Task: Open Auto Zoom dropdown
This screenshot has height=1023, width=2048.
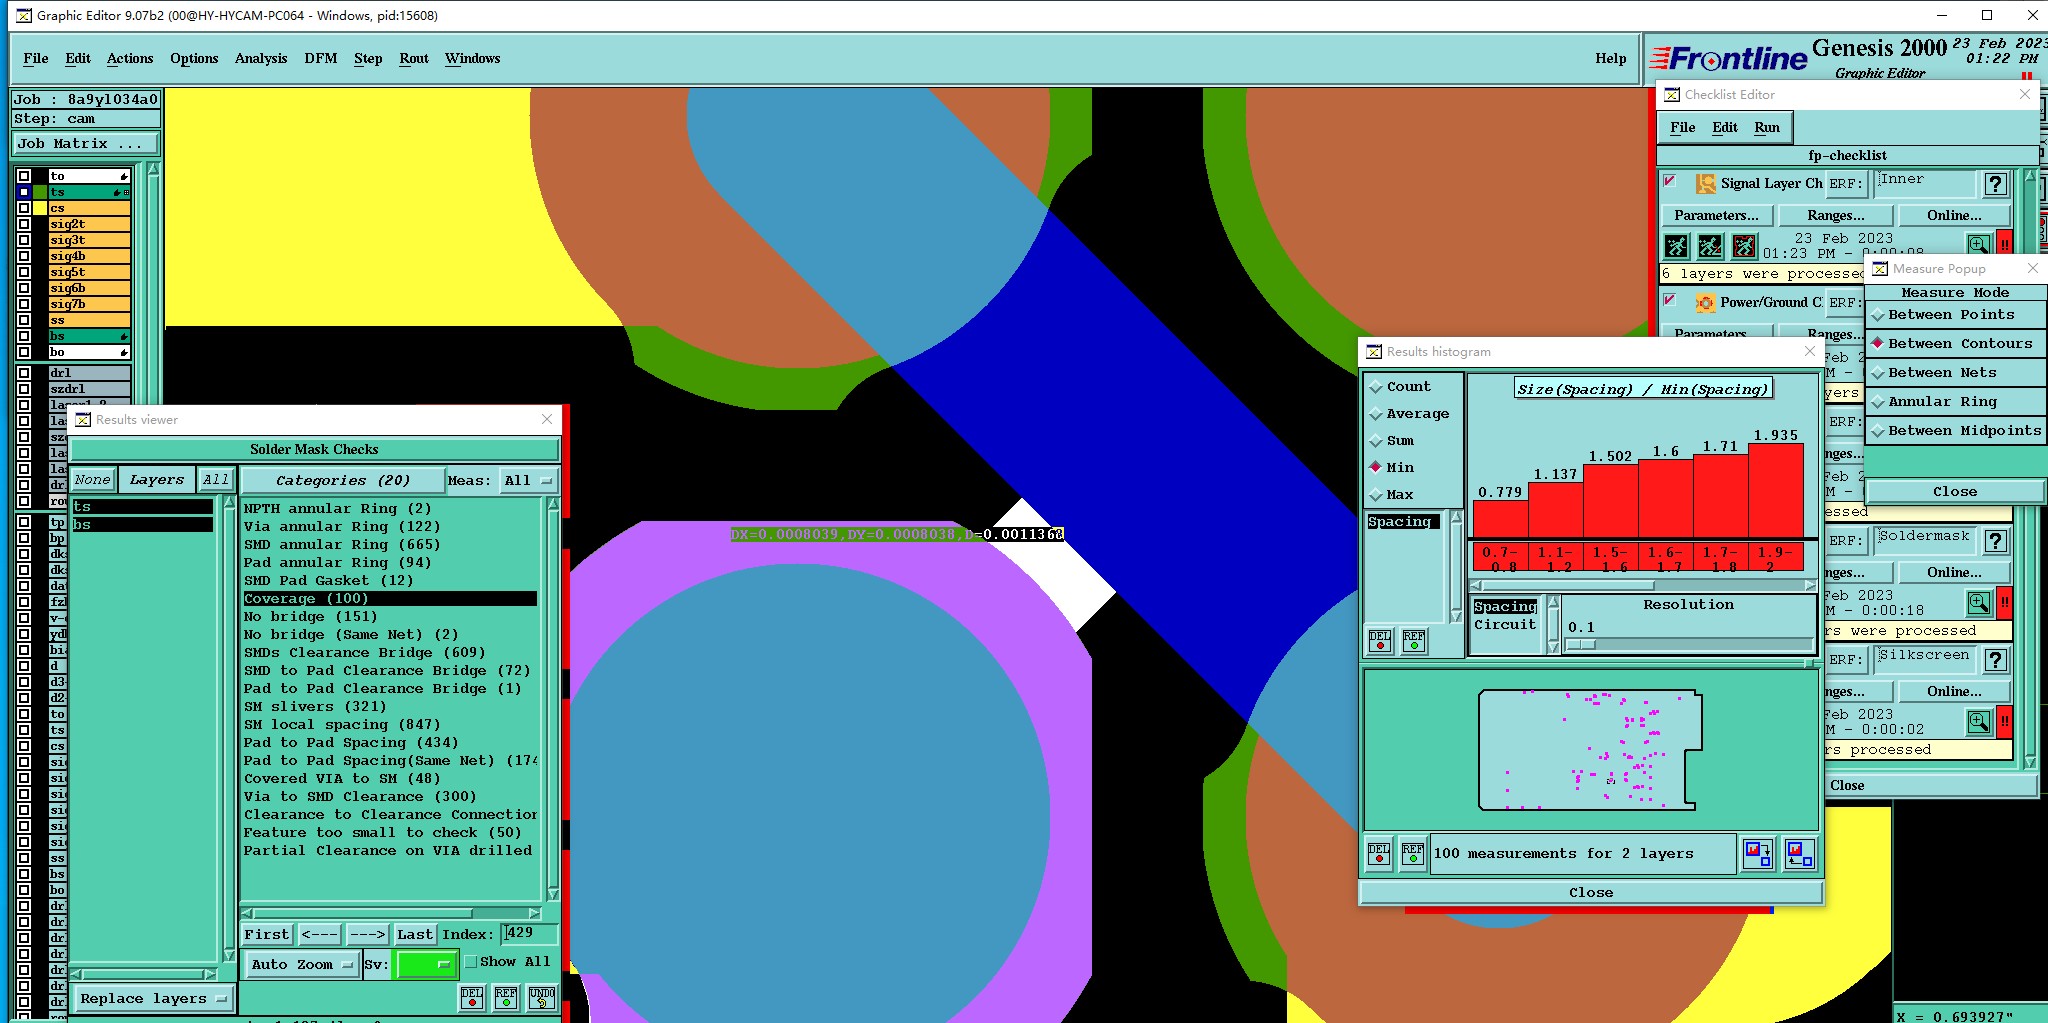Action: point(302,965)
